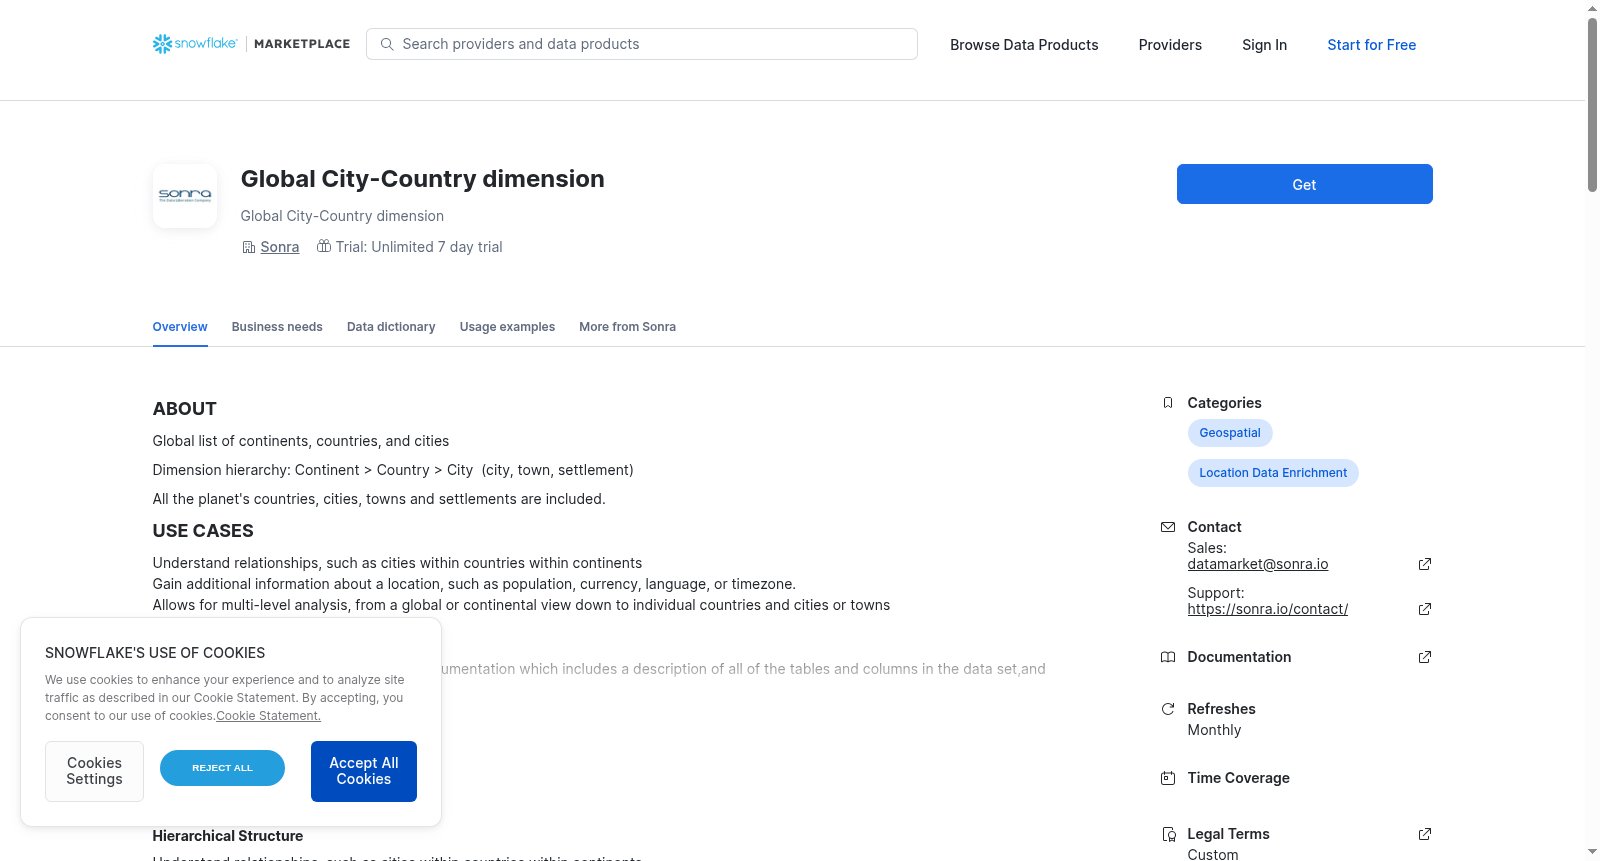Click the gift icon beside Trial
Image resolution: width=1600 pixels, height=861 pixels.
324,246
